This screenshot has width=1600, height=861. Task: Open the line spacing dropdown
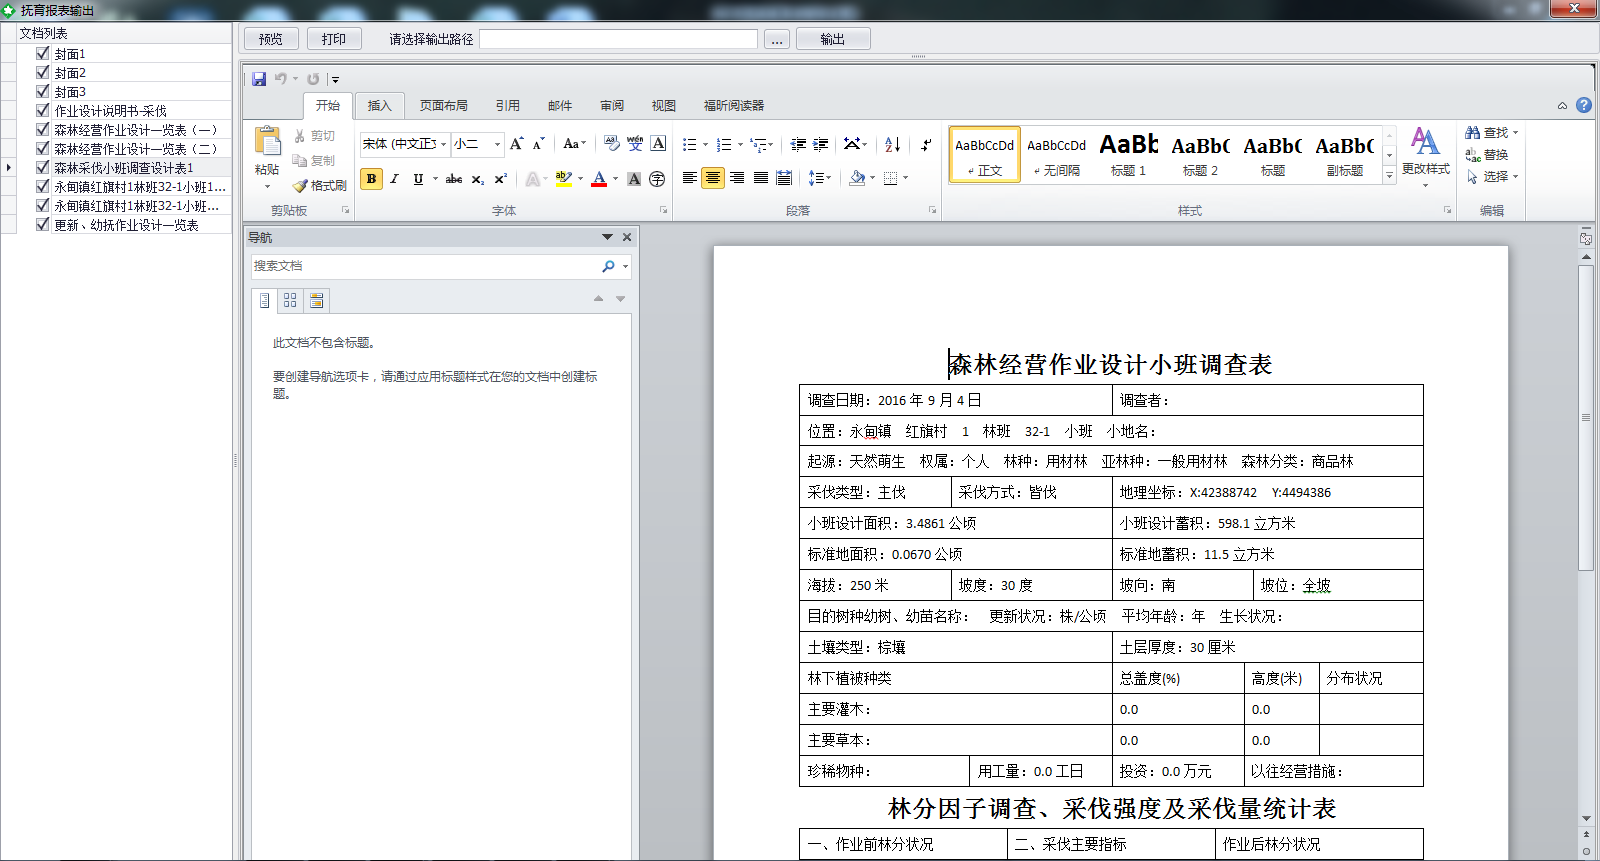pyautogui.click(x=820, y=178)
